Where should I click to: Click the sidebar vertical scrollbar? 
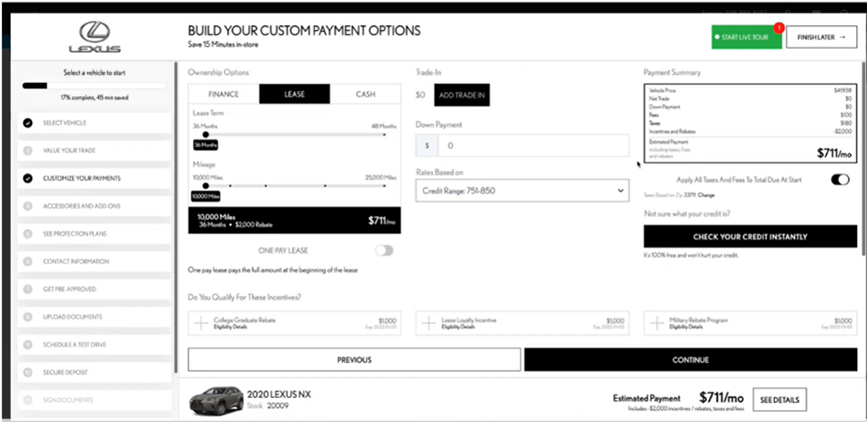click(176, 216)
